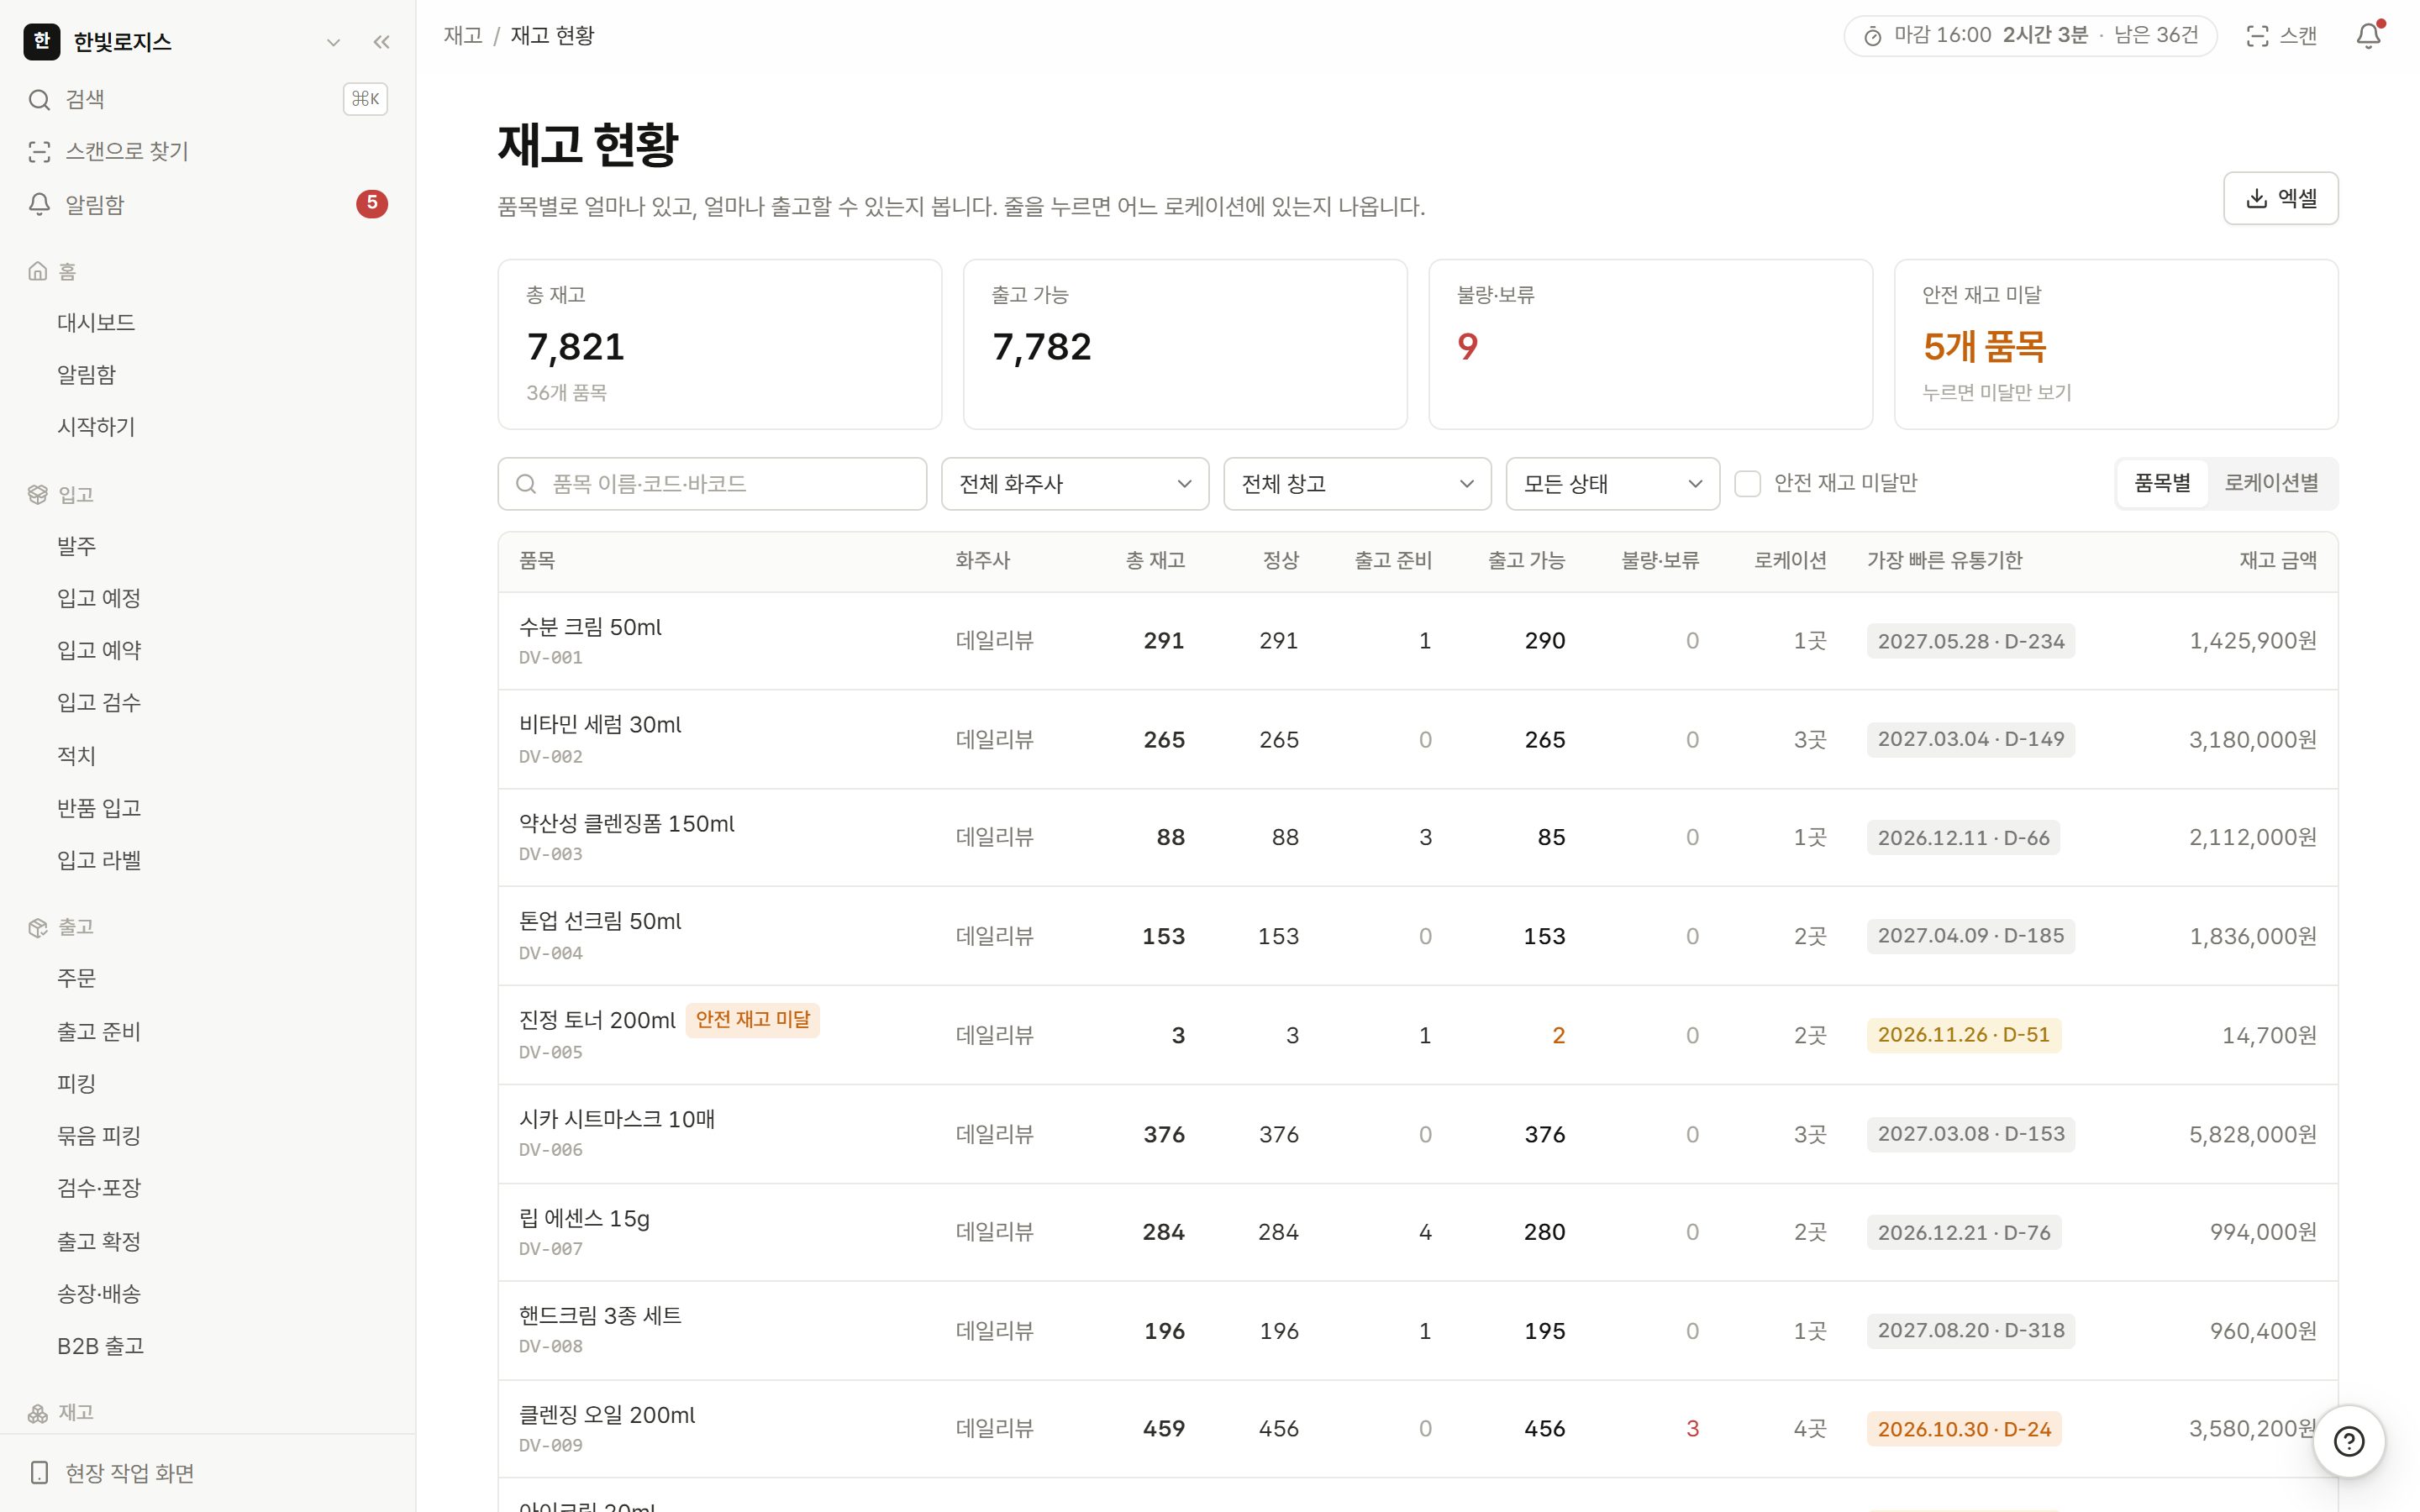
Task: Open the help question-mark button
Action: click(2348, 1441)
